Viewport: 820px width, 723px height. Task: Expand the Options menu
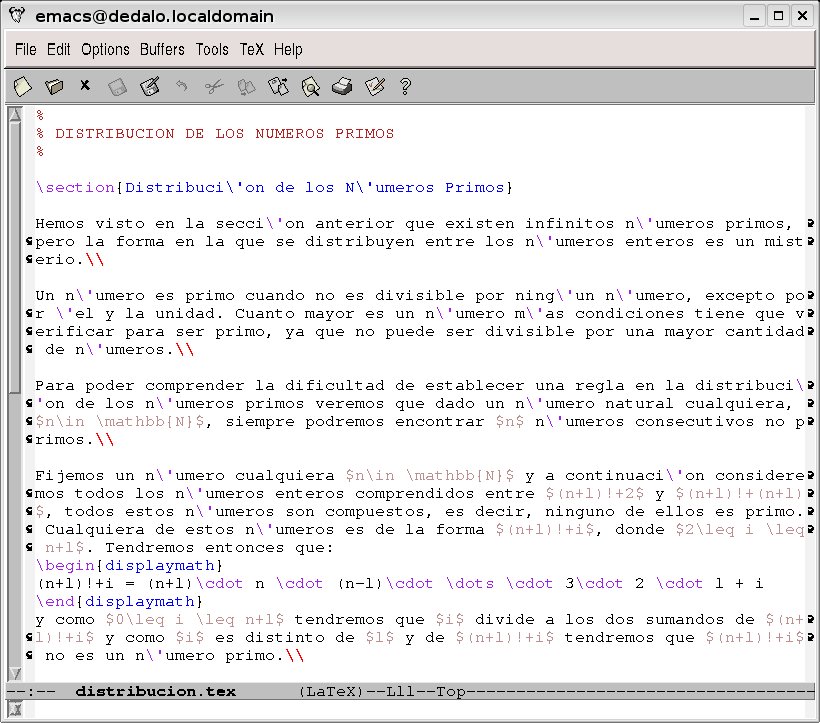[x=105, y=49]
